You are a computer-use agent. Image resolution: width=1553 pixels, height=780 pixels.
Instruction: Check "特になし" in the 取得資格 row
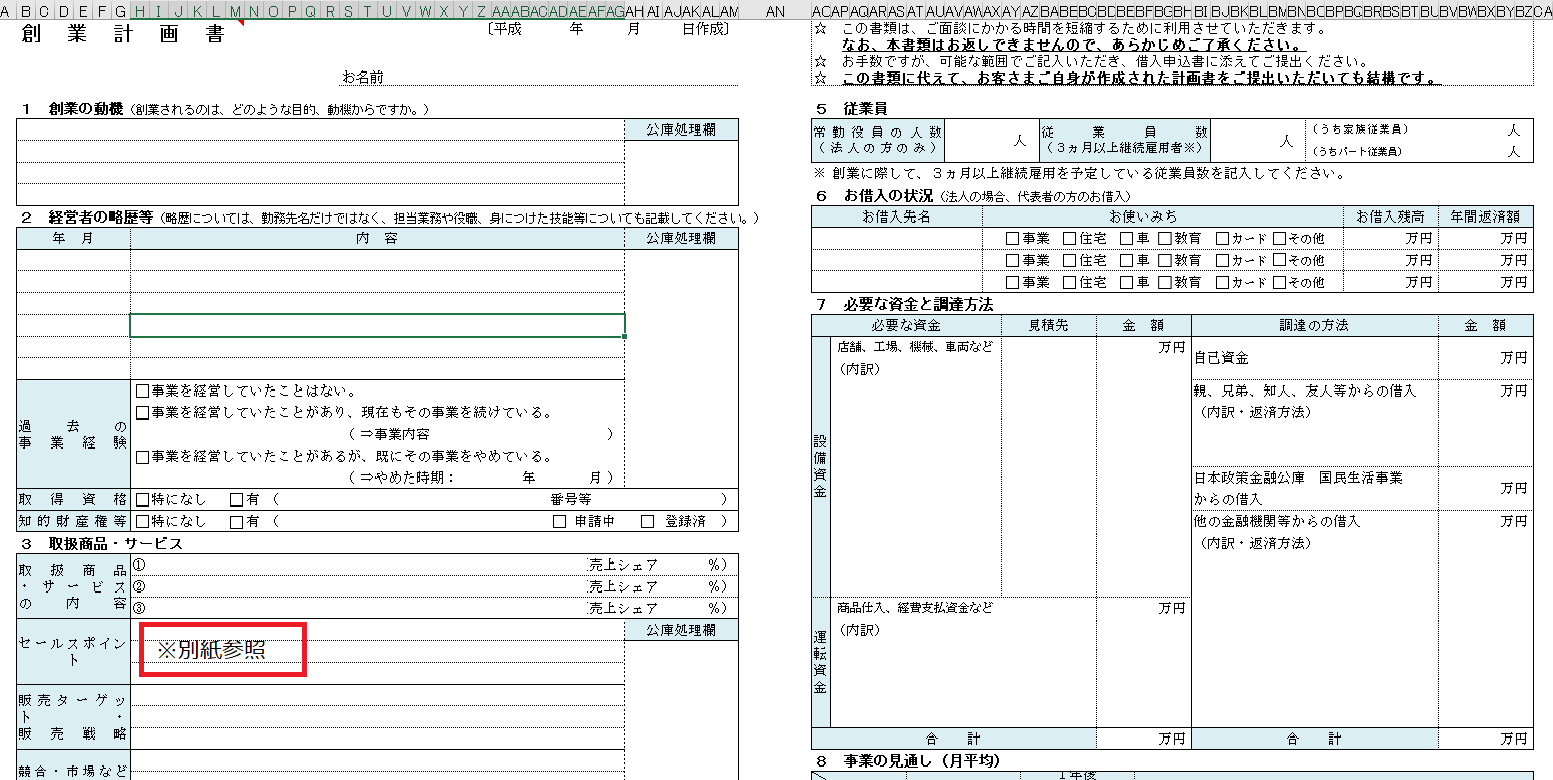[x=143, y=500]
